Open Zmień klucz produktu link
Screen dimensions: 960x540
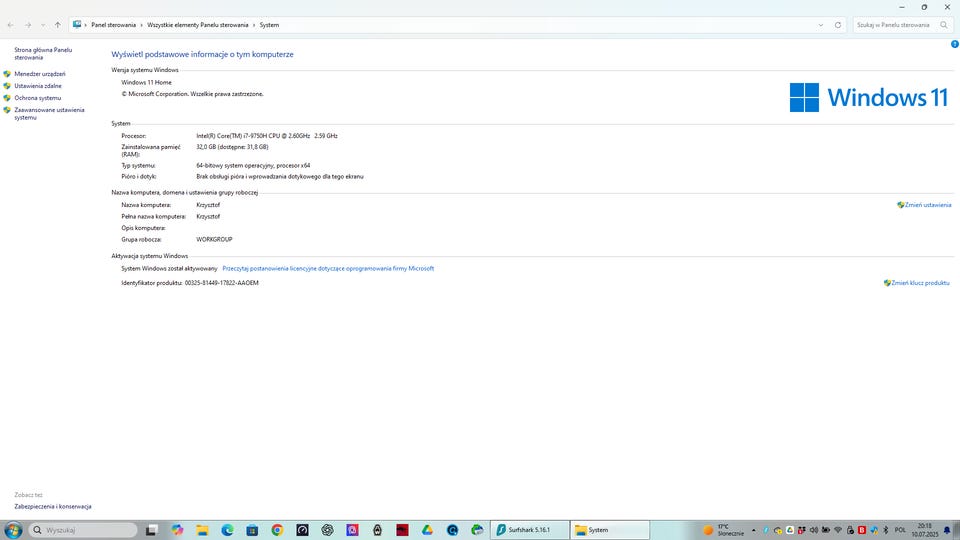click(920, 283)
